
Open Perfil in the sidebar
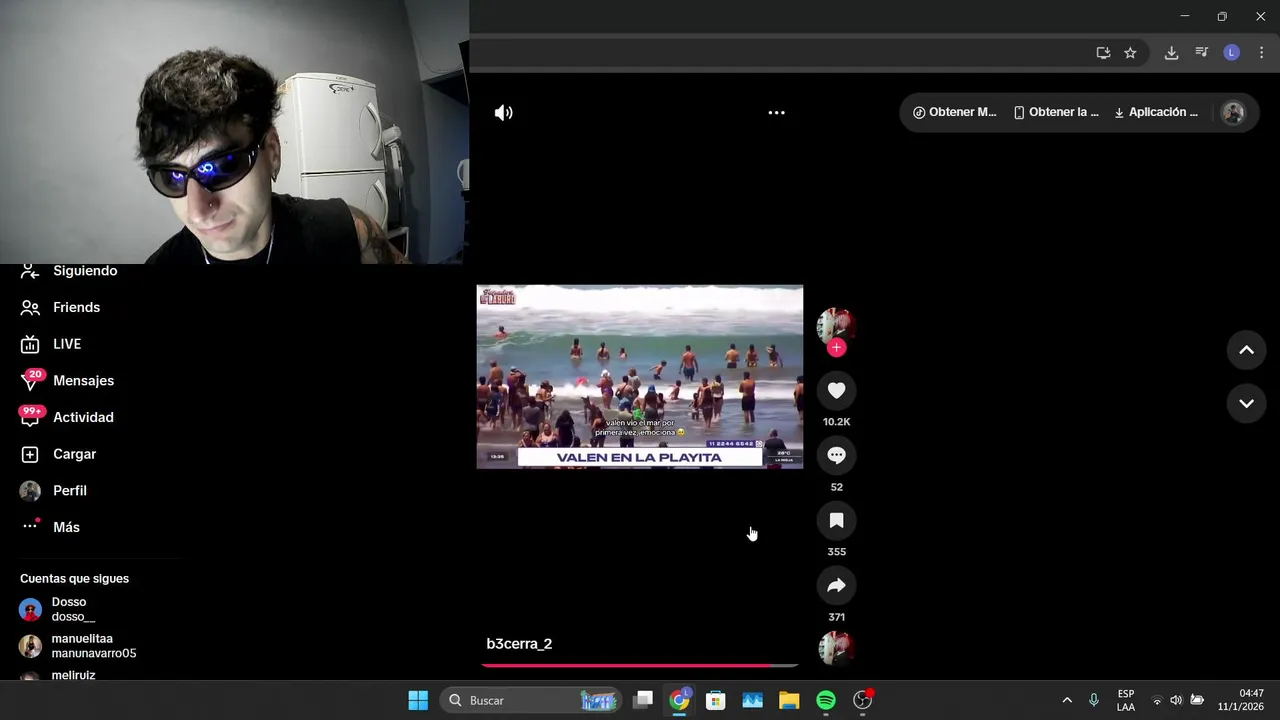click(54, 491)
